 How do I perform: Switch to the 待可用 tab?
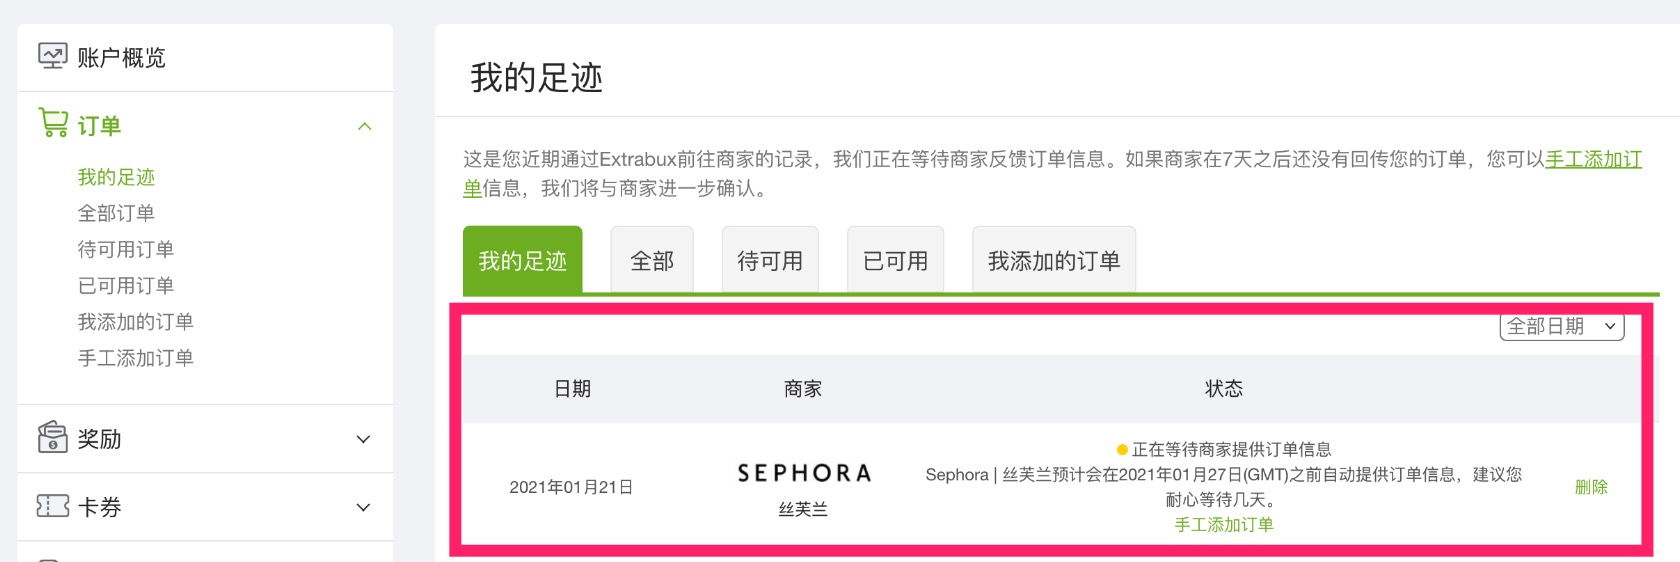click(770, 261)
